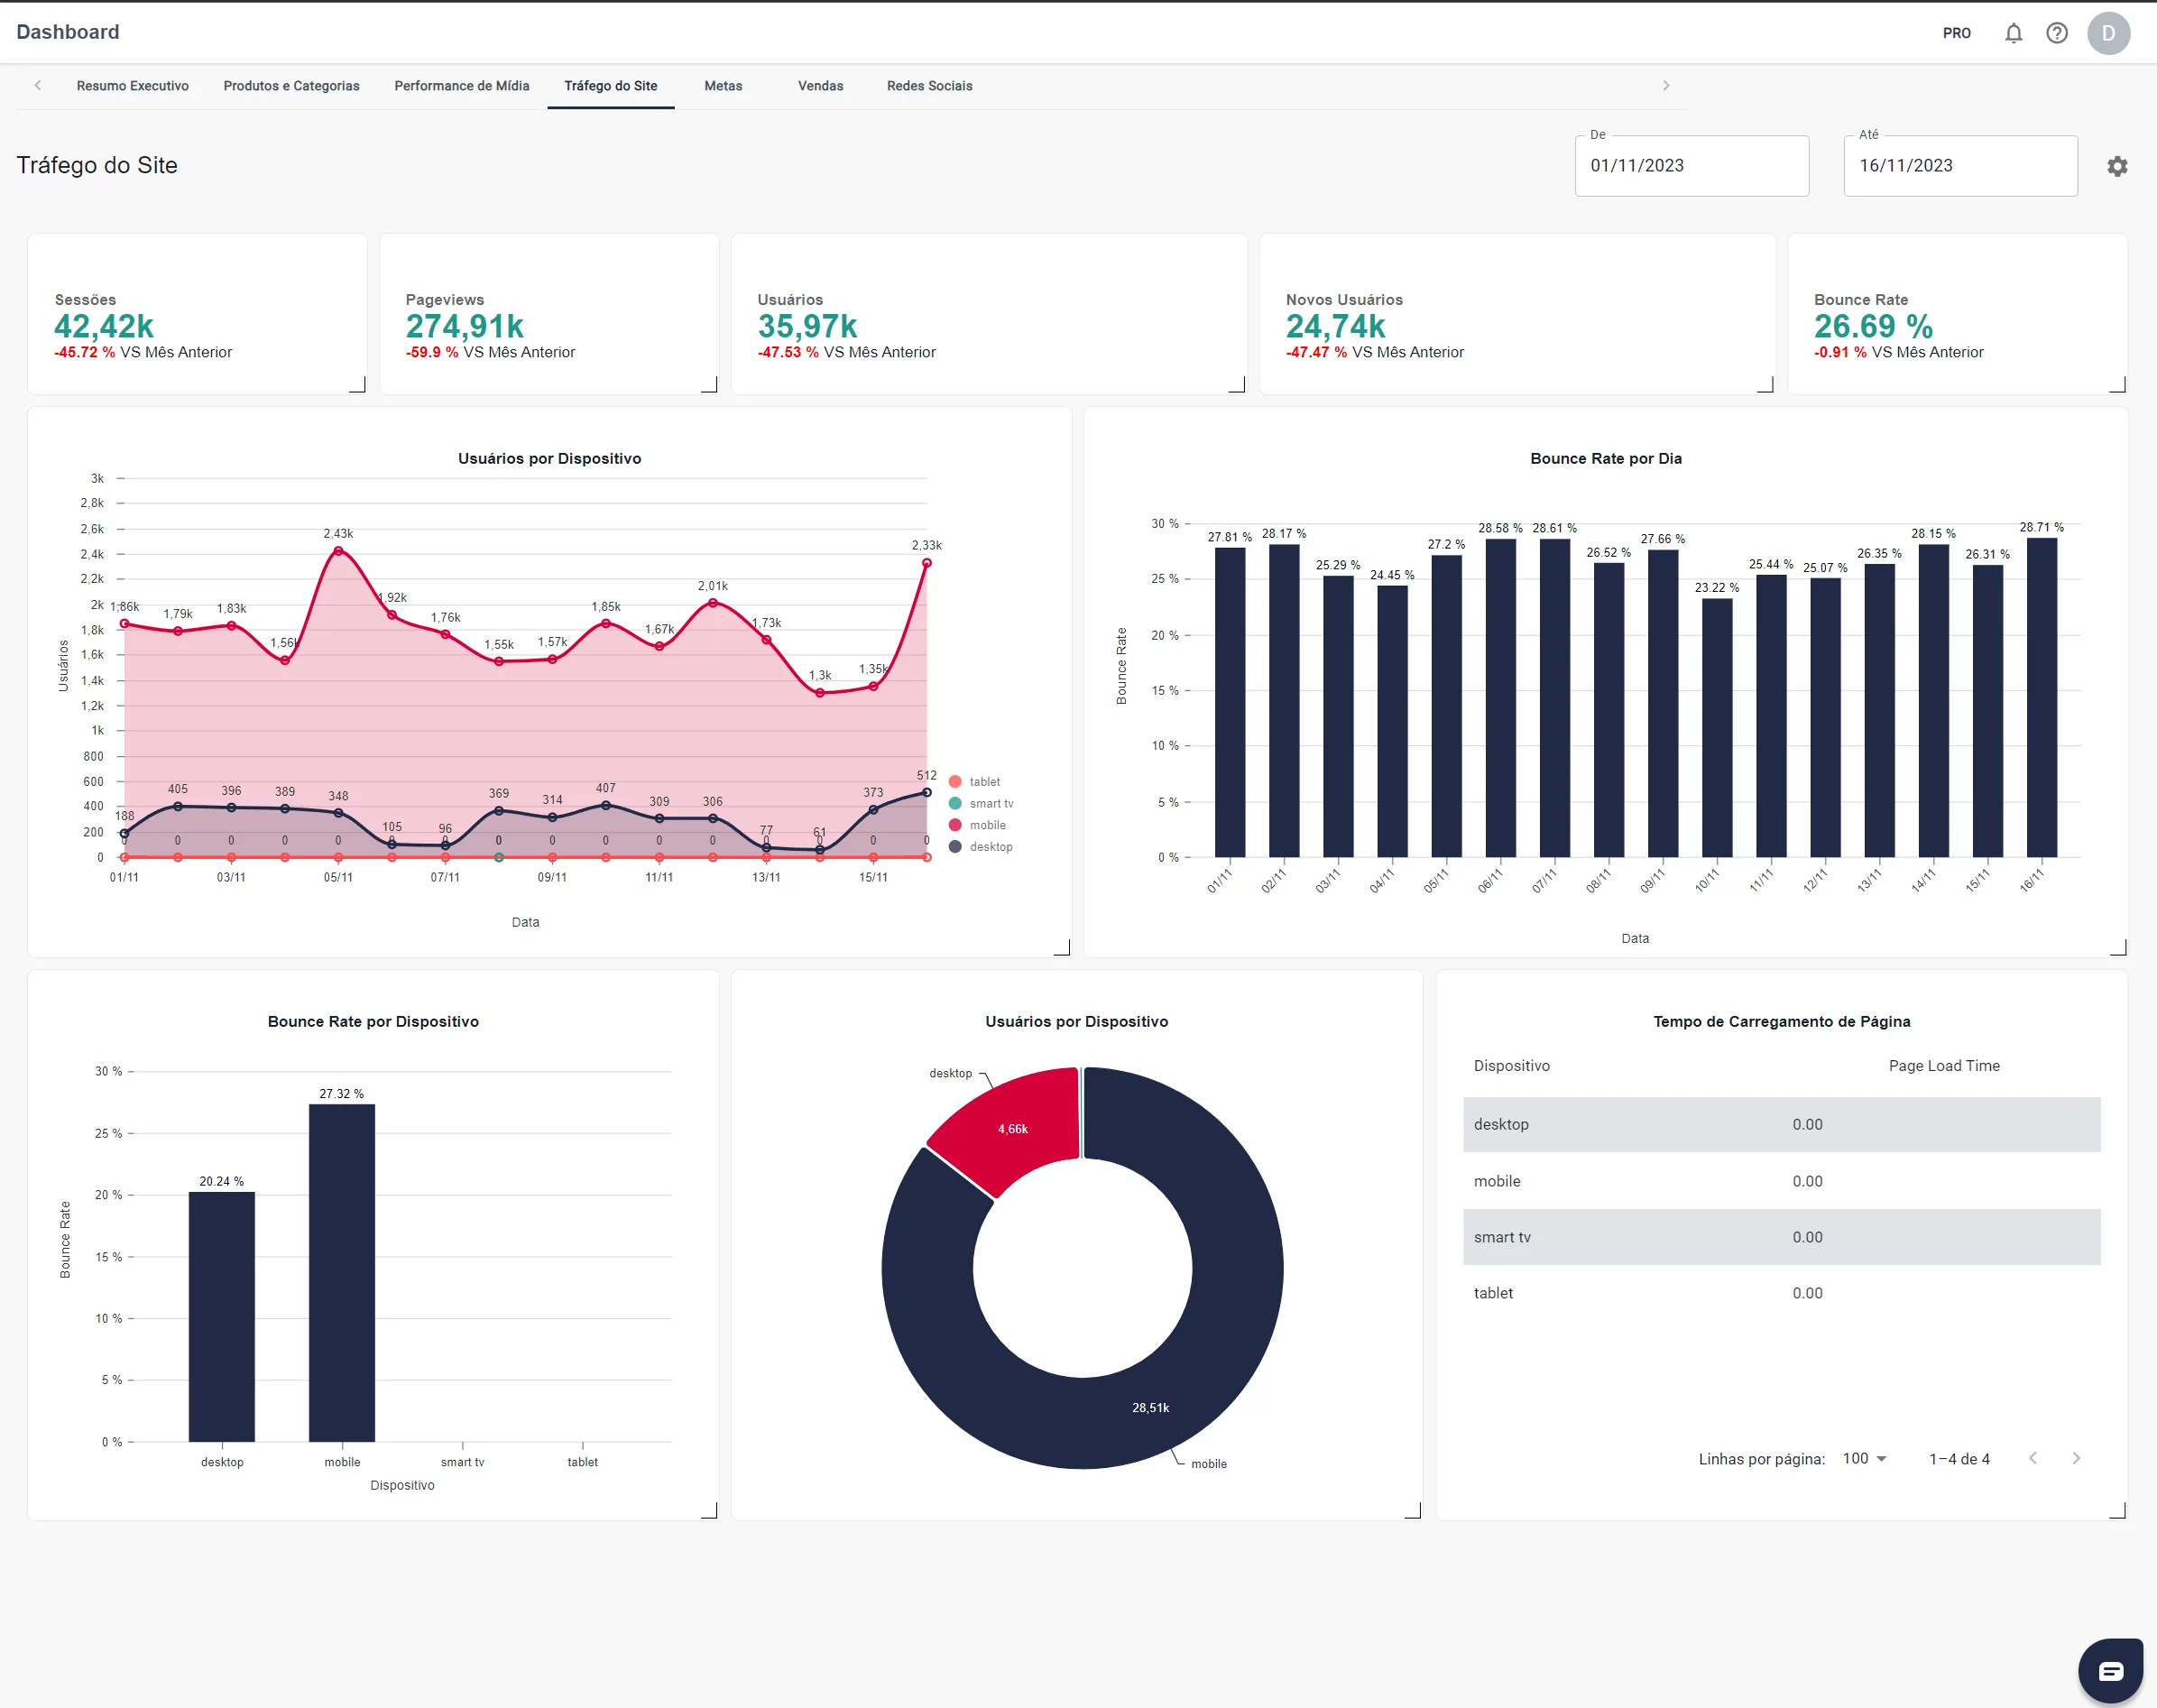The image size is (2157, 1708).
Task: Switch to Redes Sociais tab
Action: (x=929, y=86)
